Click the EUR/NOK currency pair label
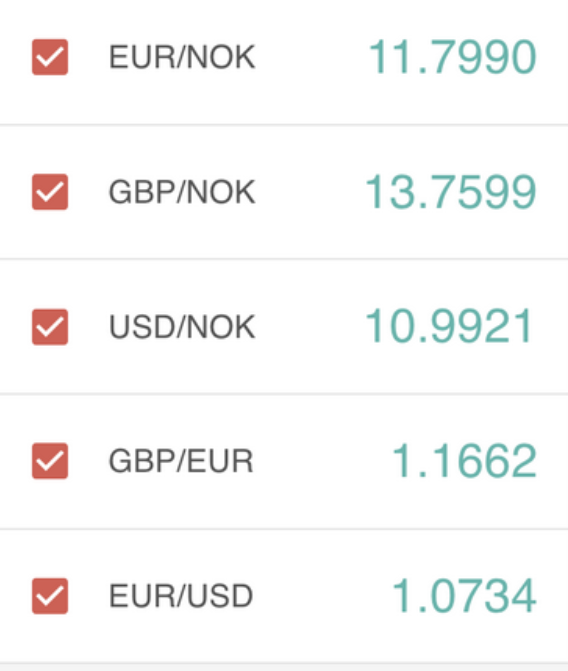Image resolution: width=568 pixels, height=671 pixels. [182, 57]
